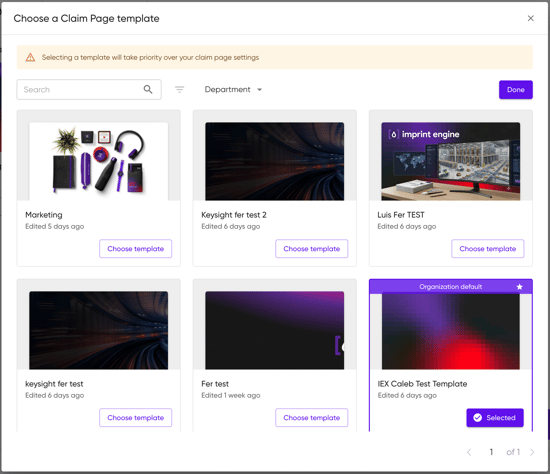Viewport: 550px width, 474px height.
Task: Open the imprint engine thumbnail image
Action: point(451,161)
